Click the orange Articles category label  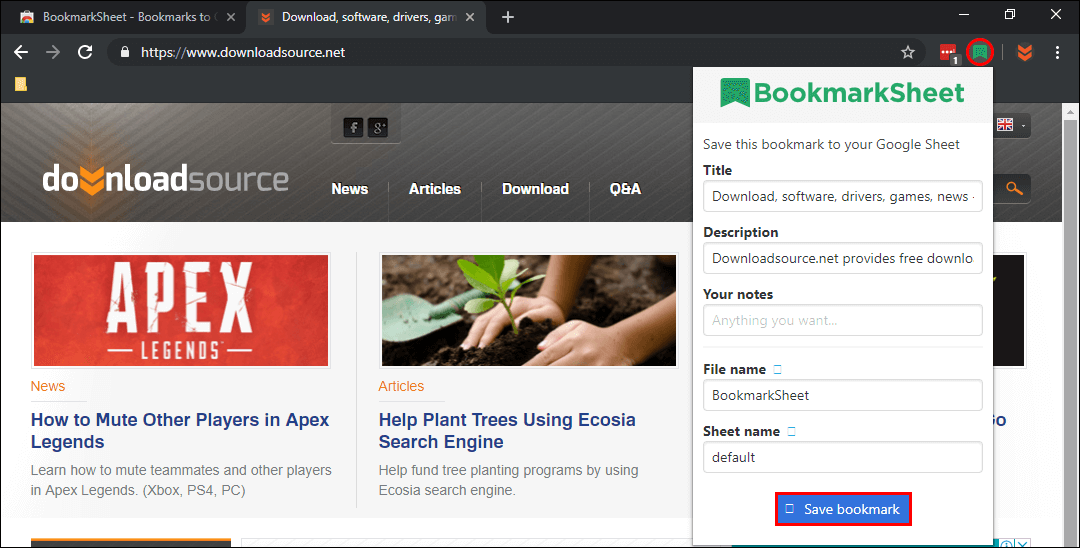pos(401,386)
